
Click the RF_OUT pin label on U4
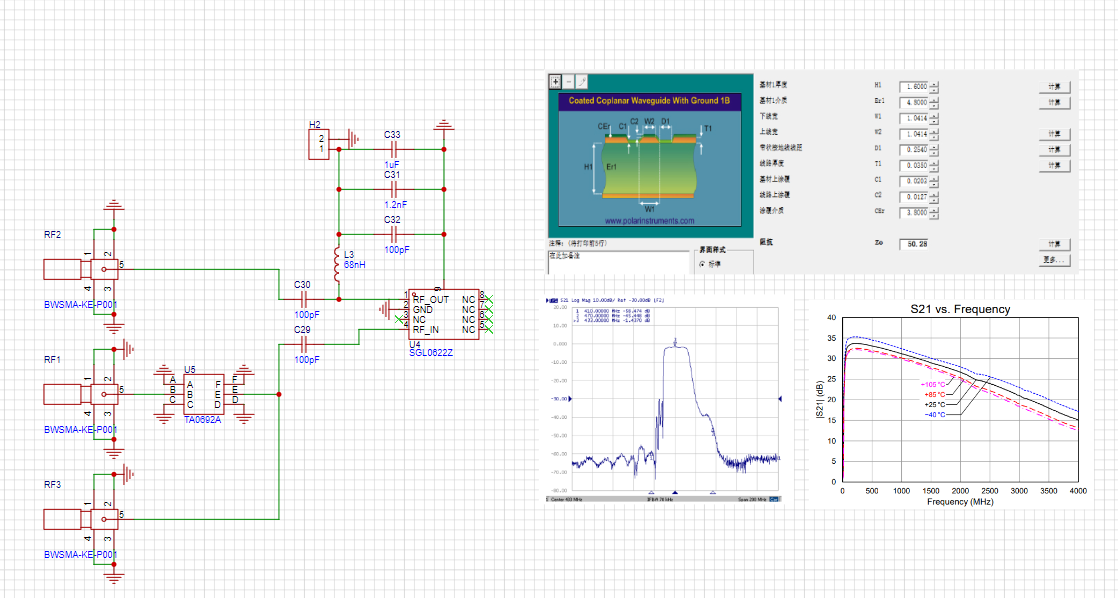(431, 299)
